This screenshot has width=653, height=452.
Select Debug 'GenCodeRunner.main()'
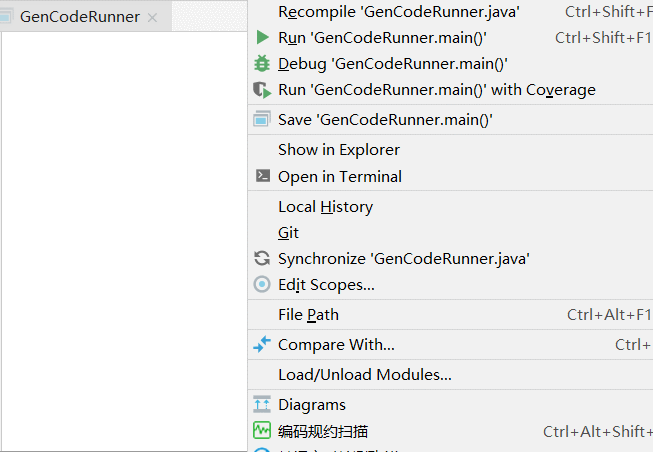(x=451, y=64)
